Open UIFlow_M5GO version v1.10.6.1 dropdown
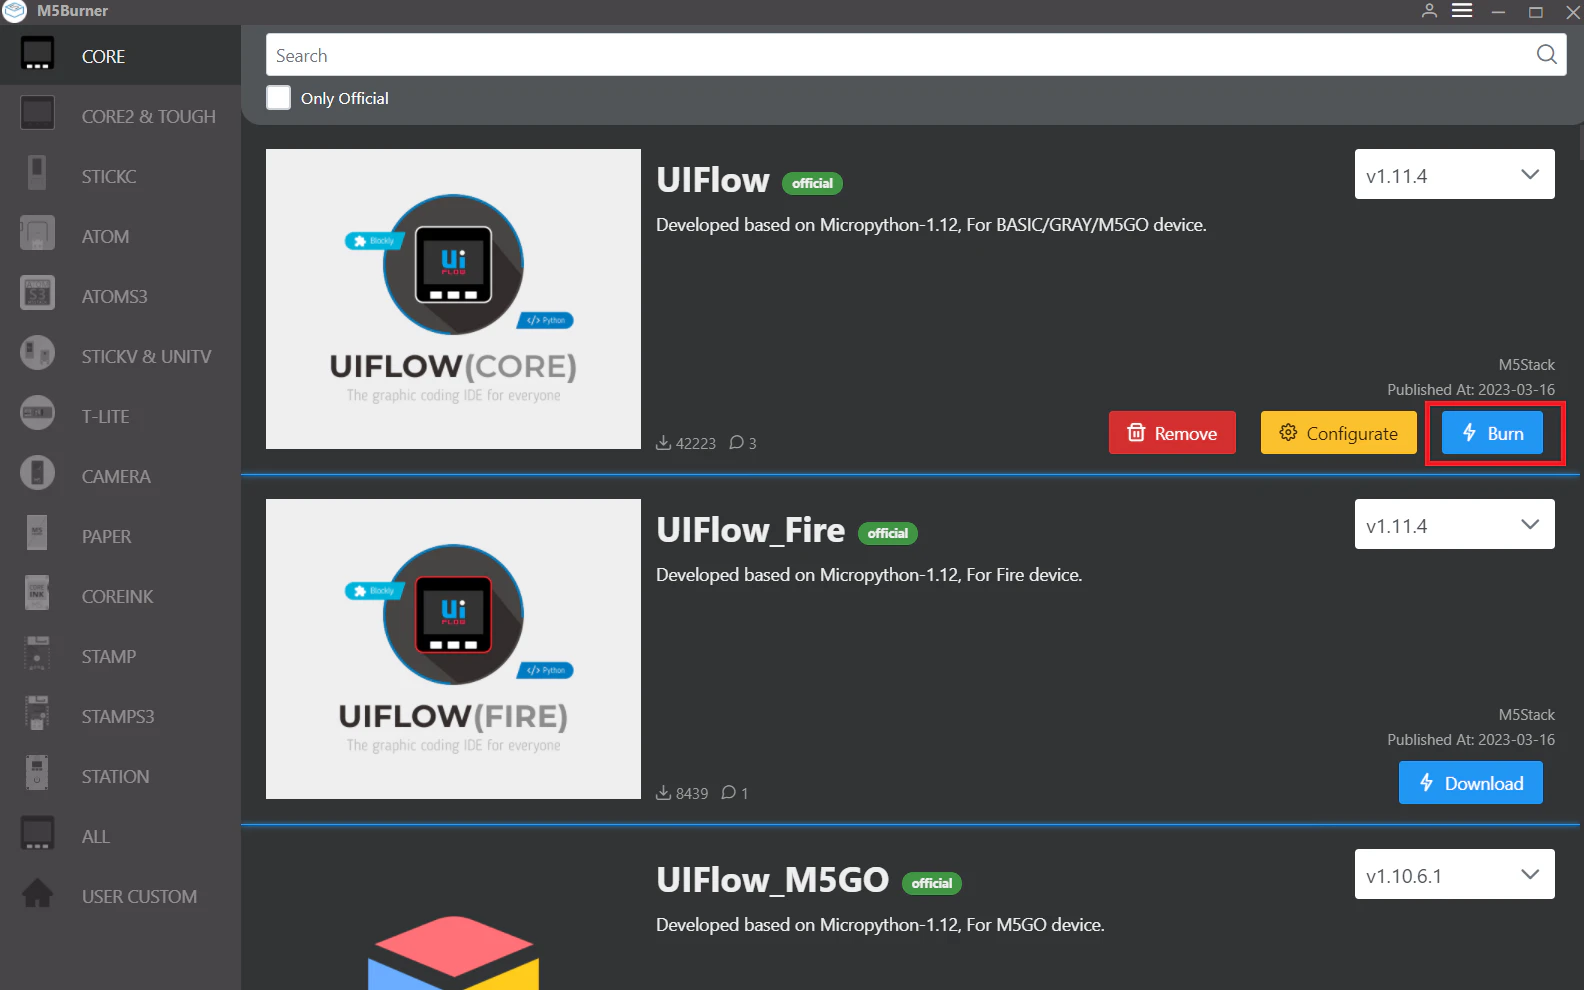 tap(1454, 874)
